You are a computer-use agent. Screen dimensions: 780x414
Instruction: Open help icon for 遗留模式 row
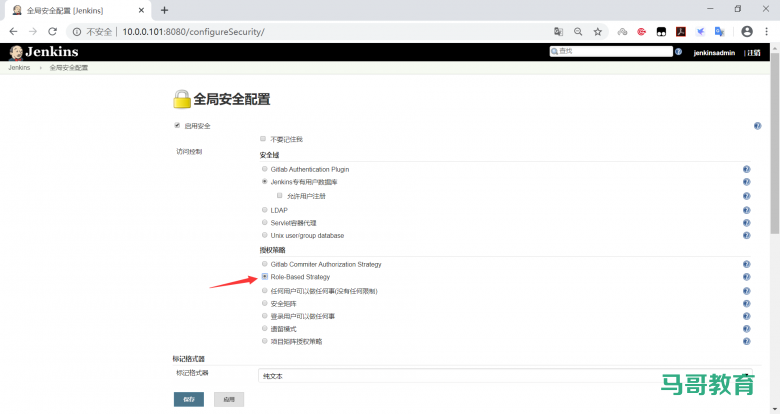point(746,329)
